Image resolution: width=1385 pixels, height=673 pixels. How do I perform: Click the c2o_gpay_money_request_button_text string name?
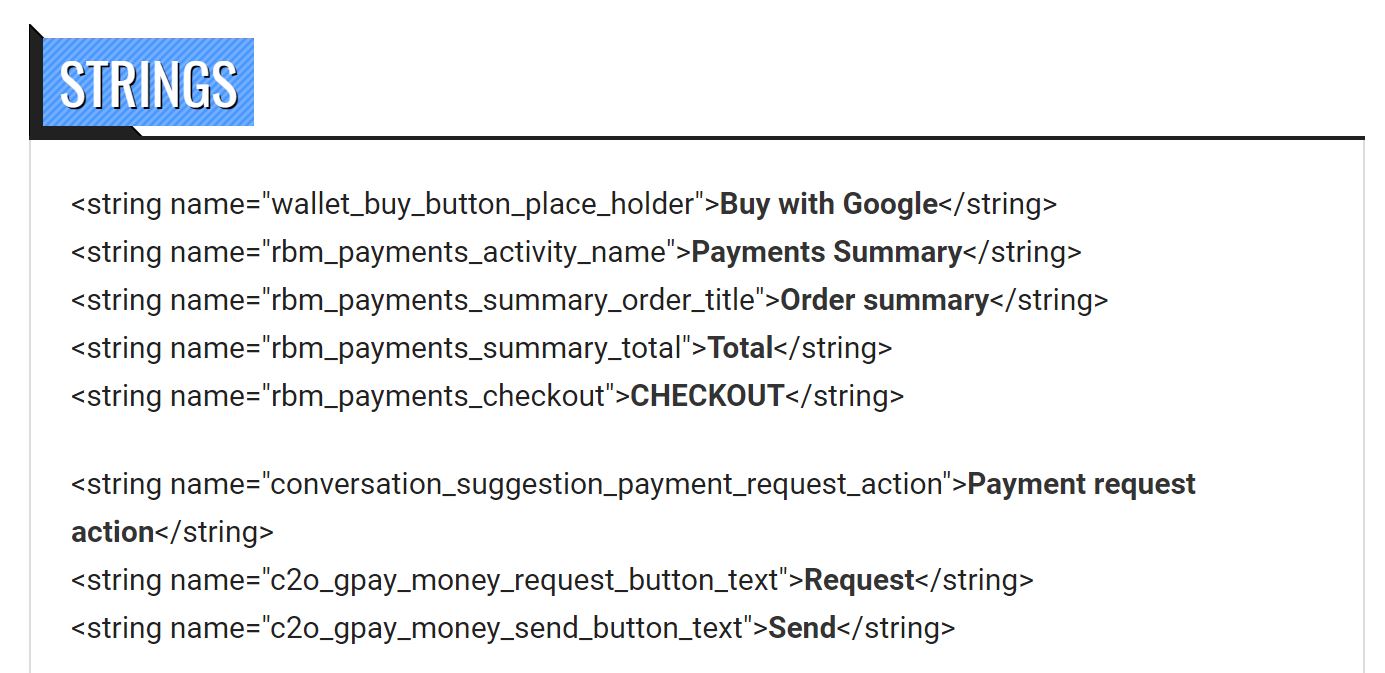[525, 580]
